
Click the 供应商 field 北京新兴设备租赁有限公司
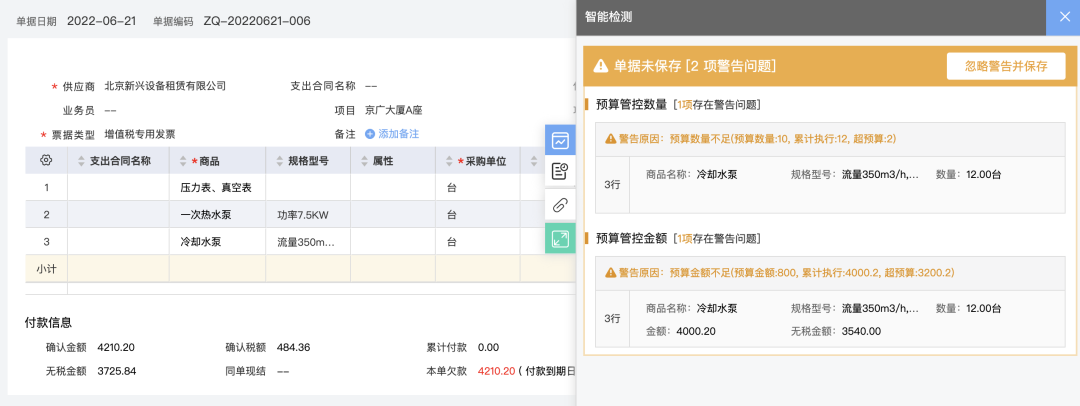pyautogui.click(x=165, y=86)
